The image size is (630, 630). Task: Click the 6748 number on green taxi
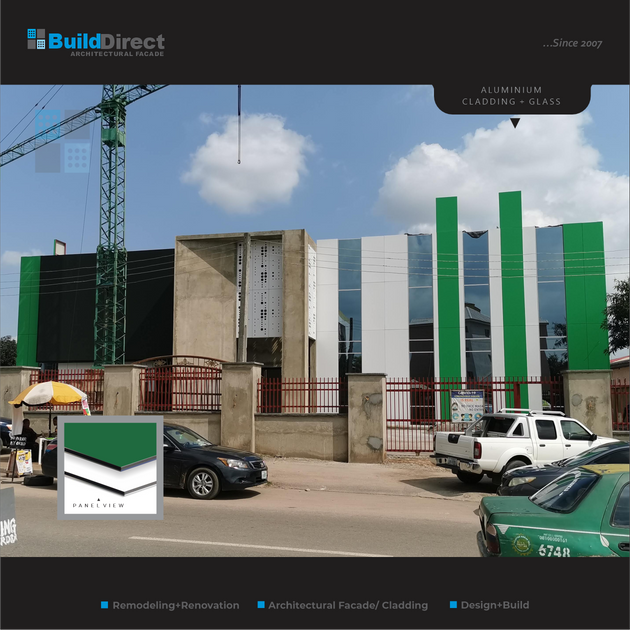[554, 549]
